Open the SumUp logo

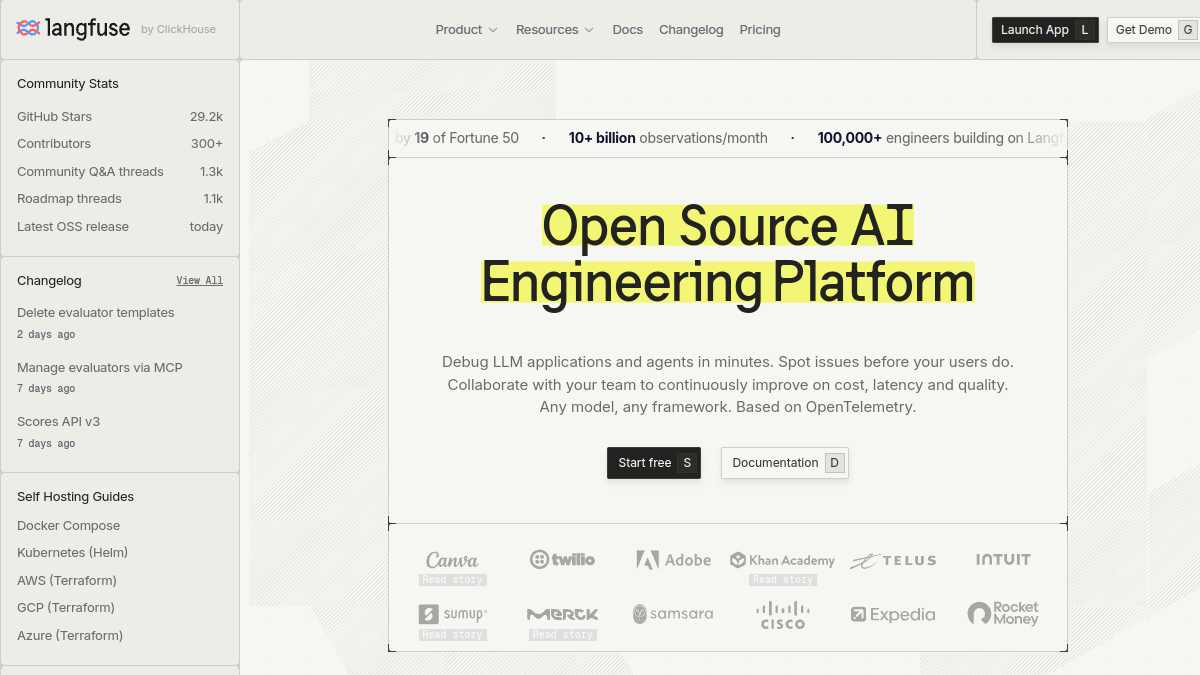[x=453, y=614]
